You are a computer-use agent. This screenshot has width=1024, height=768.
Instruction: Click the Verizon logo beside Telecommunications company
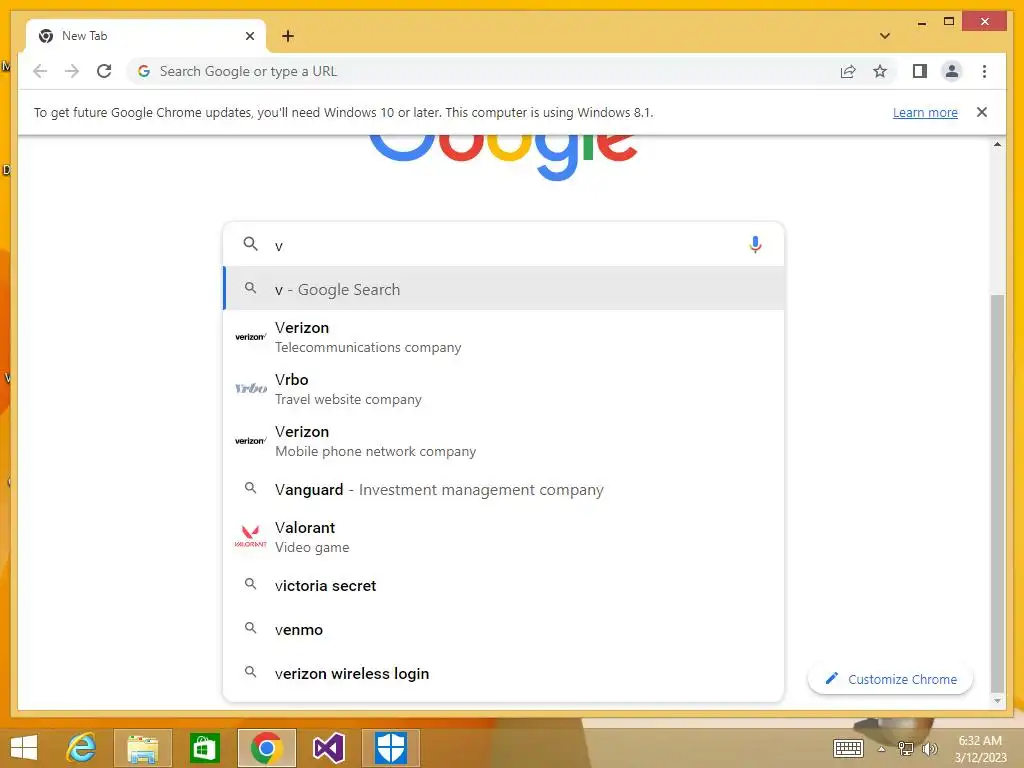[250, 337]
